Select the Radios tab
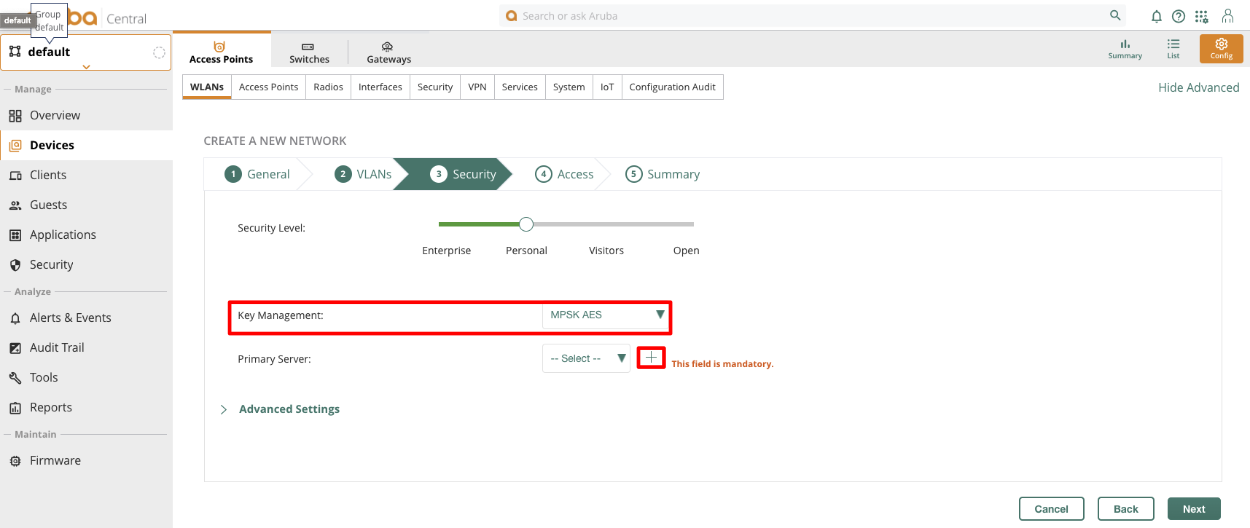 pos(328,87)
